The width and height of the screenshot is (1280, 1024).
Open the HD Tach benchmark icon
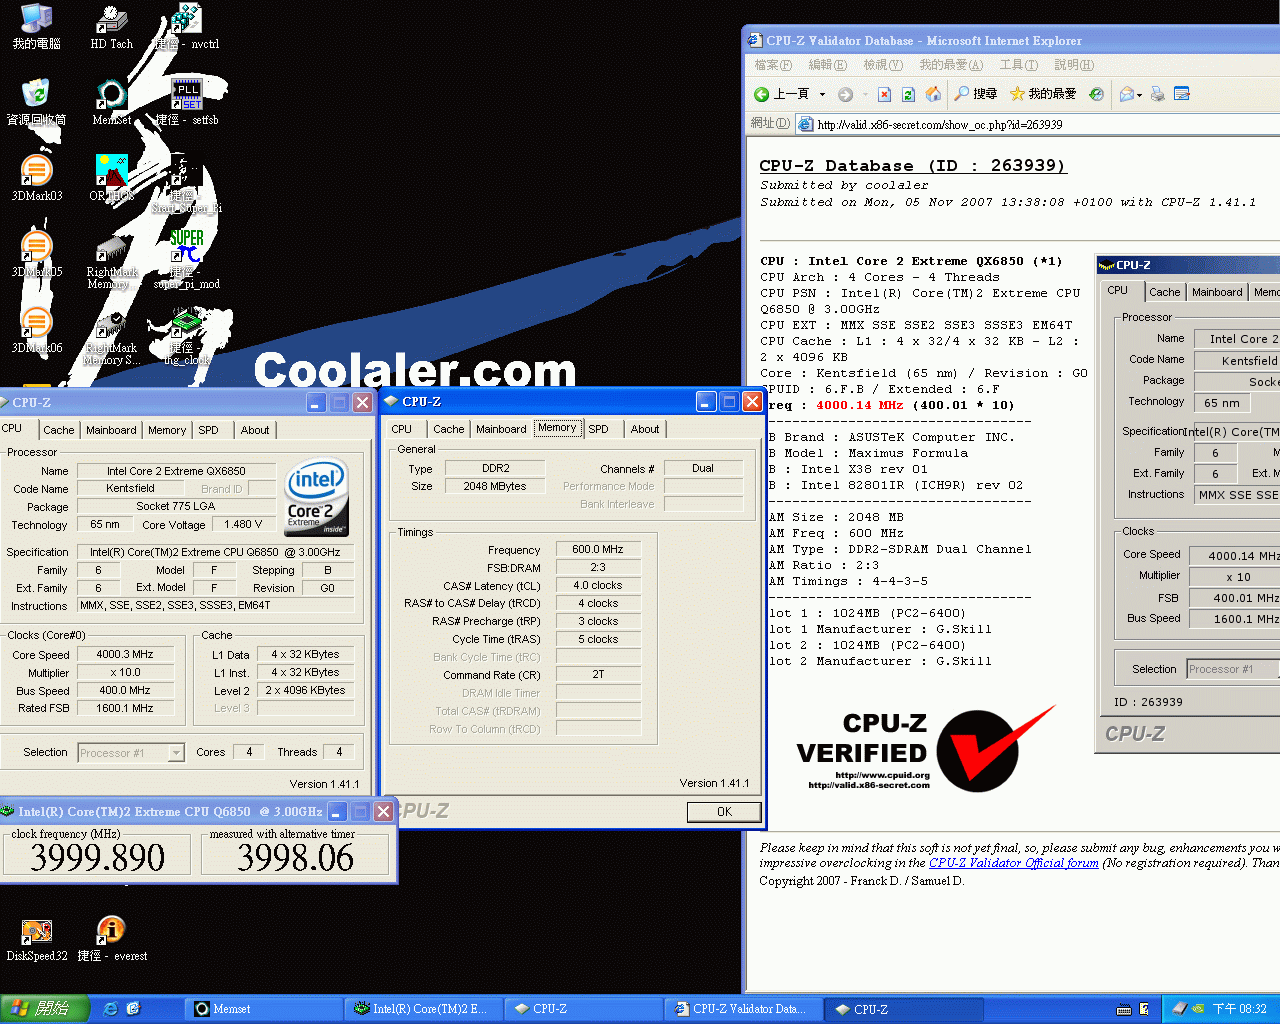tap(110, 22)
